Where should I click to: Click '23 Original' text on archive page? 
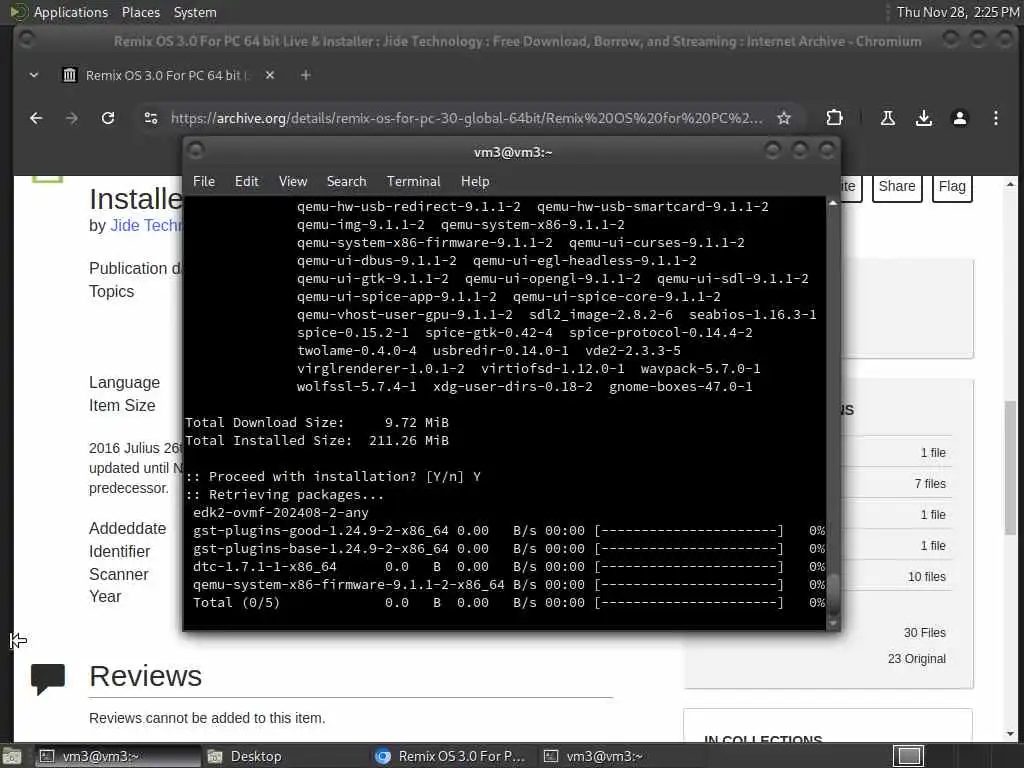click(x=916, y=659)
